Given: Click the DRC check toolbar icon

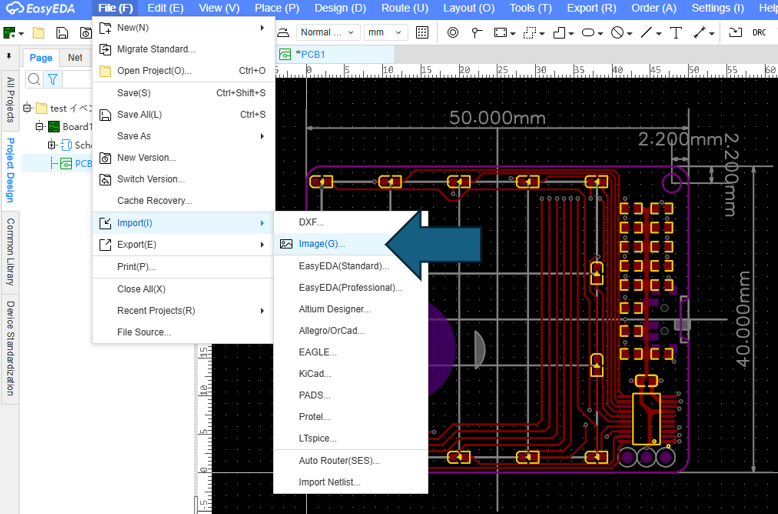Looking at the screenshot, I should [x=759, y=33].
